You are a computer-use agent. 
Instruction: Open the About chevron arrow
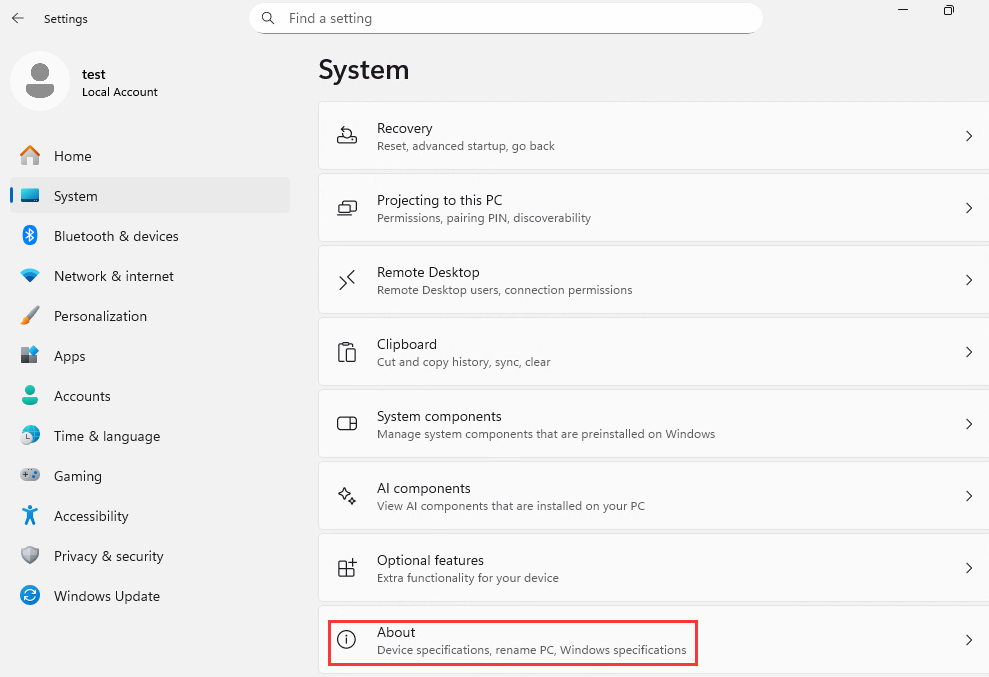(x=968, y=640)
